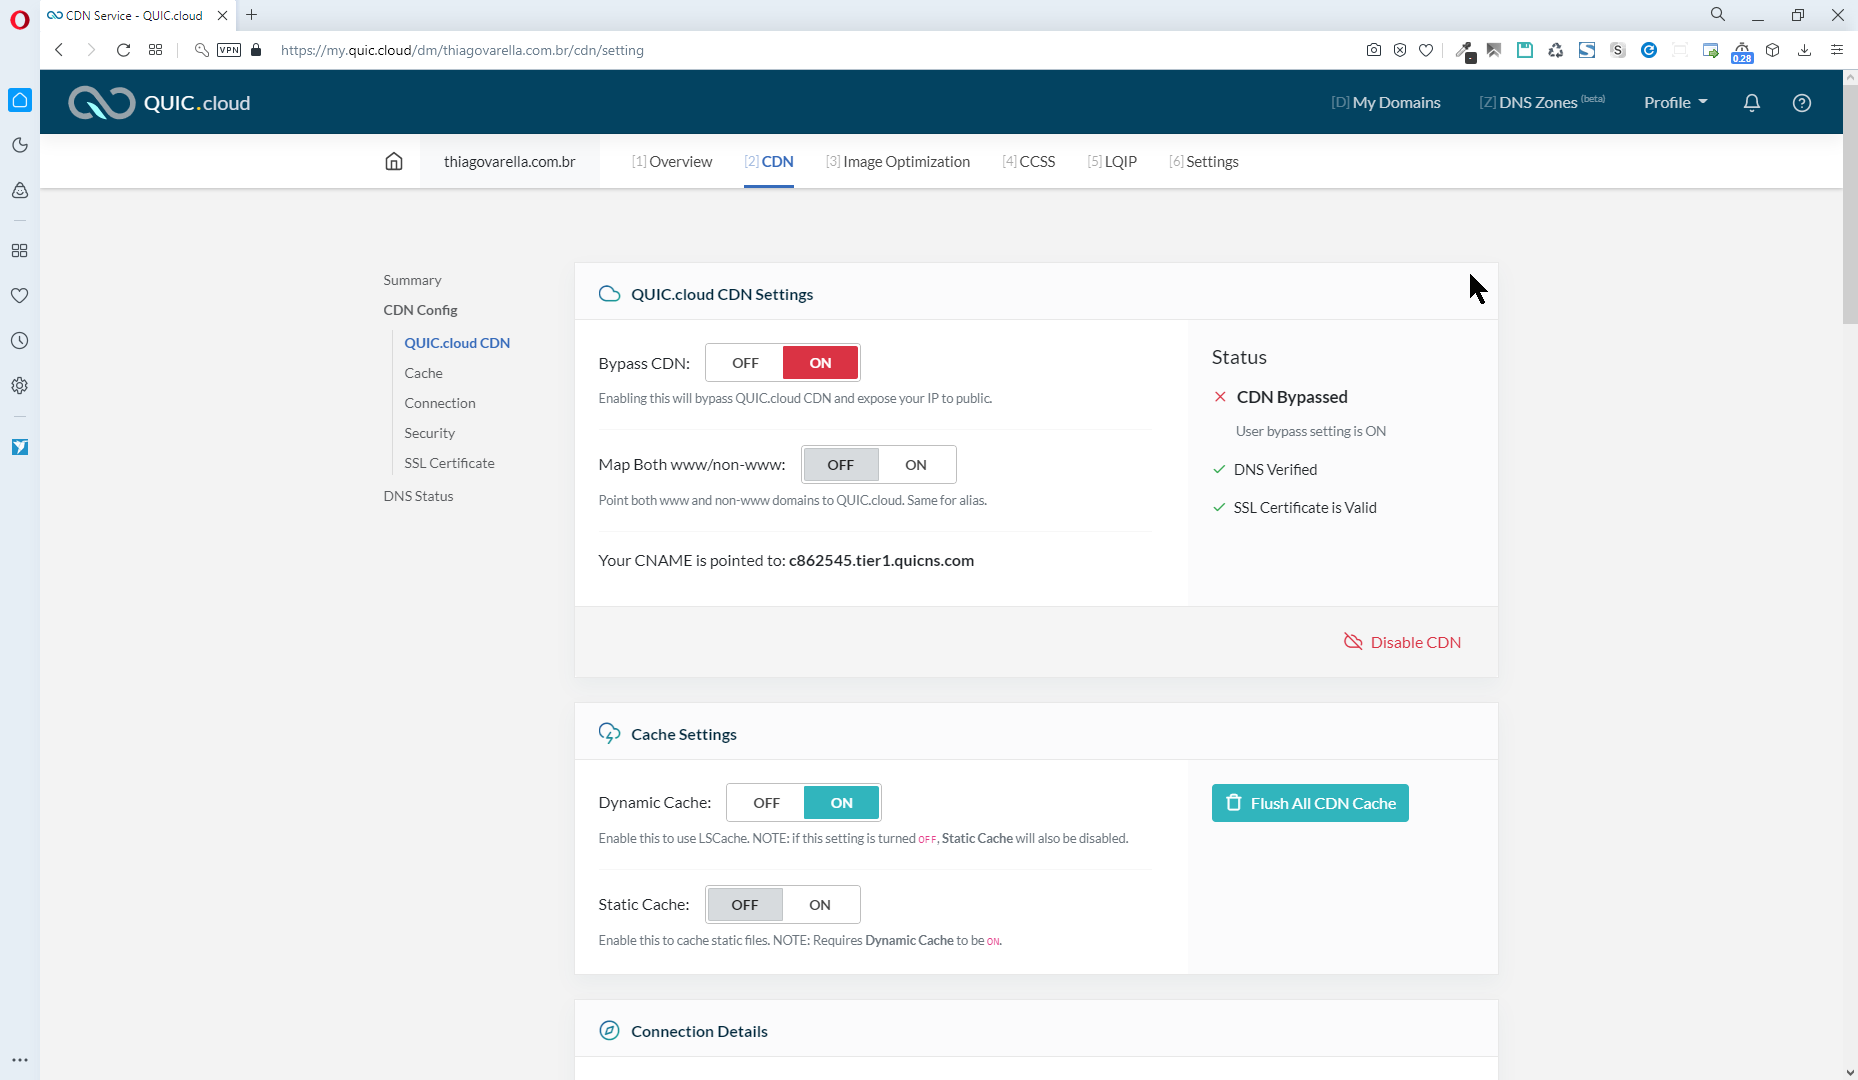This screenshot has height=1080, width=1858.
Task: Open the browser easy setup menu
Action: point(1836,50)
